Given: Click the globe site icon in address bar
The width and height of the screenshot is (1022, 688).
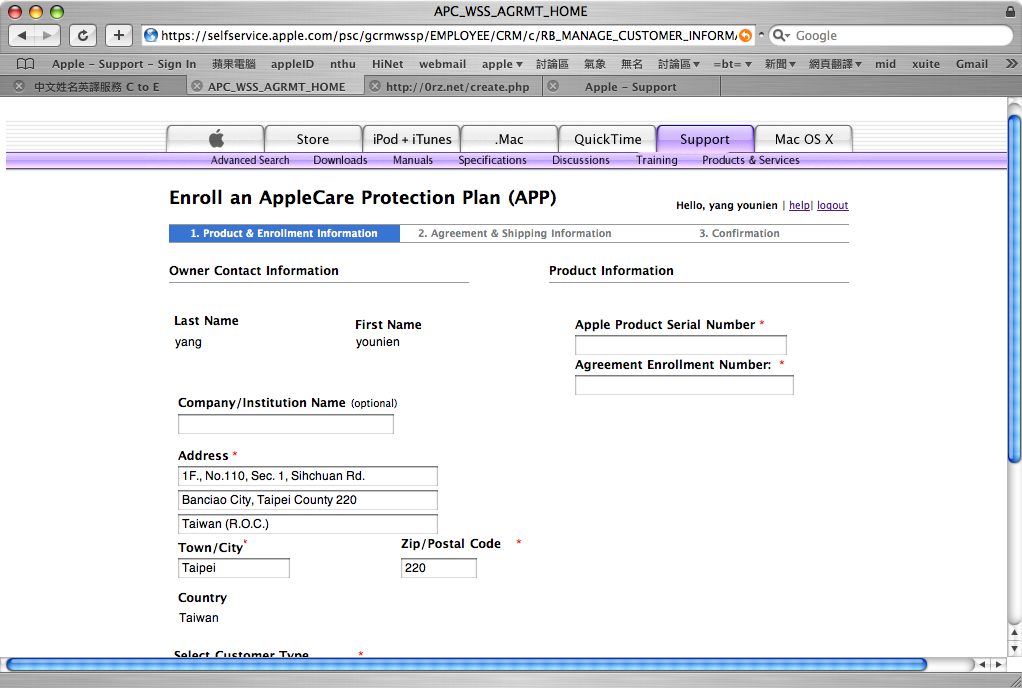Looking at the screenshot, I should click(151, 35).
